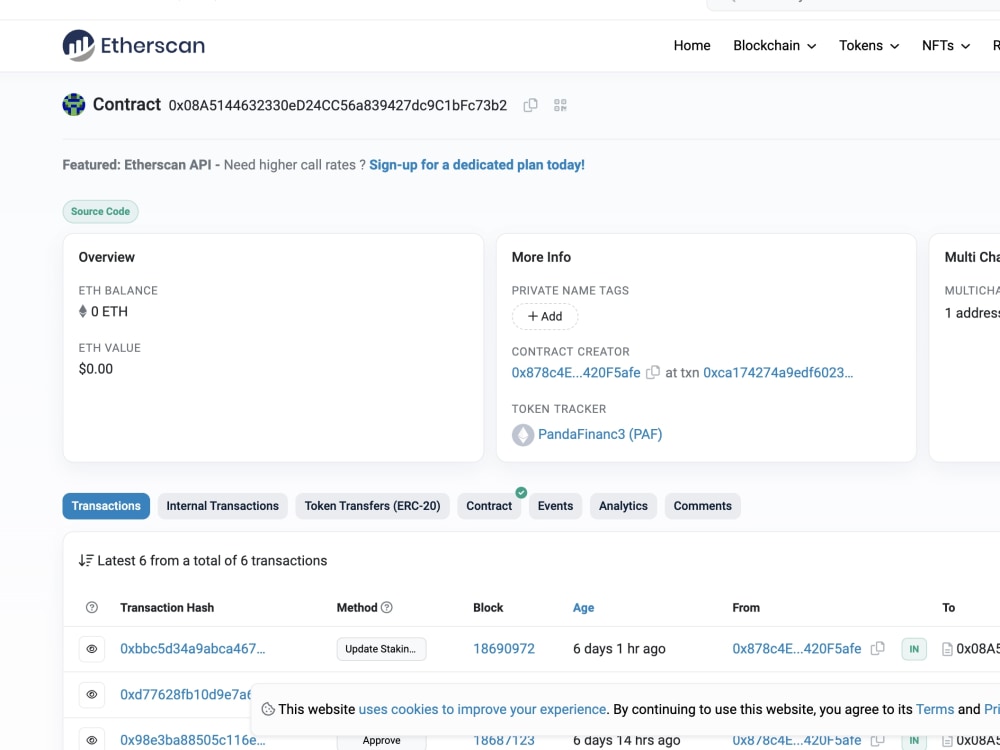Expand the Blockchain menu
This screenshot has height=750, width=1000.
click(x=774, y=45)
